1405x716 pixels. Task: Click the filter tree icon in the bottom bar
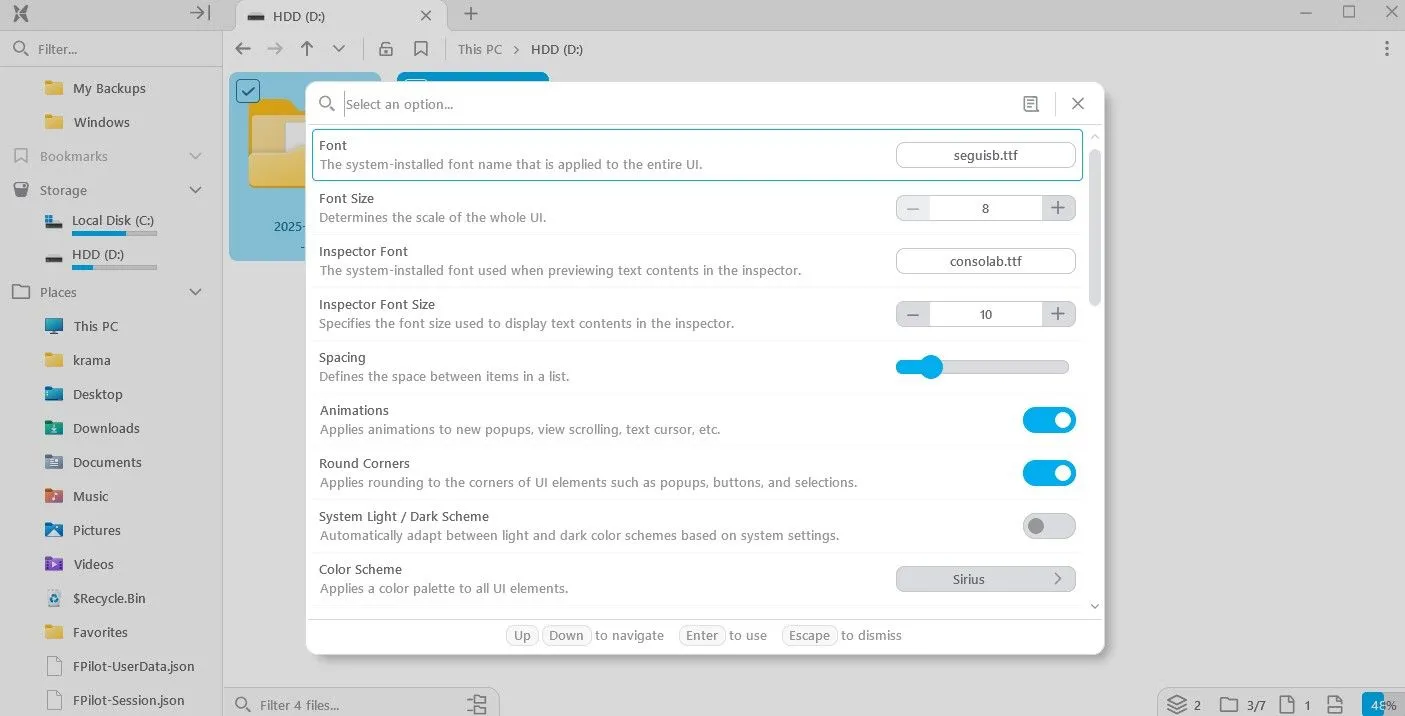(x=477, y=704)
